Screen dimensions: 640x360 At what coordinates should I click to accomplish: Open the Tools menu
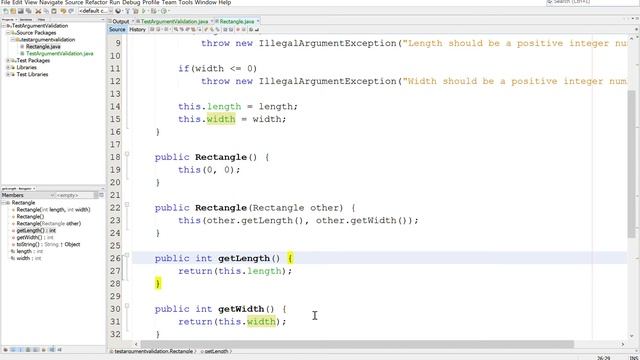point(185,2)
